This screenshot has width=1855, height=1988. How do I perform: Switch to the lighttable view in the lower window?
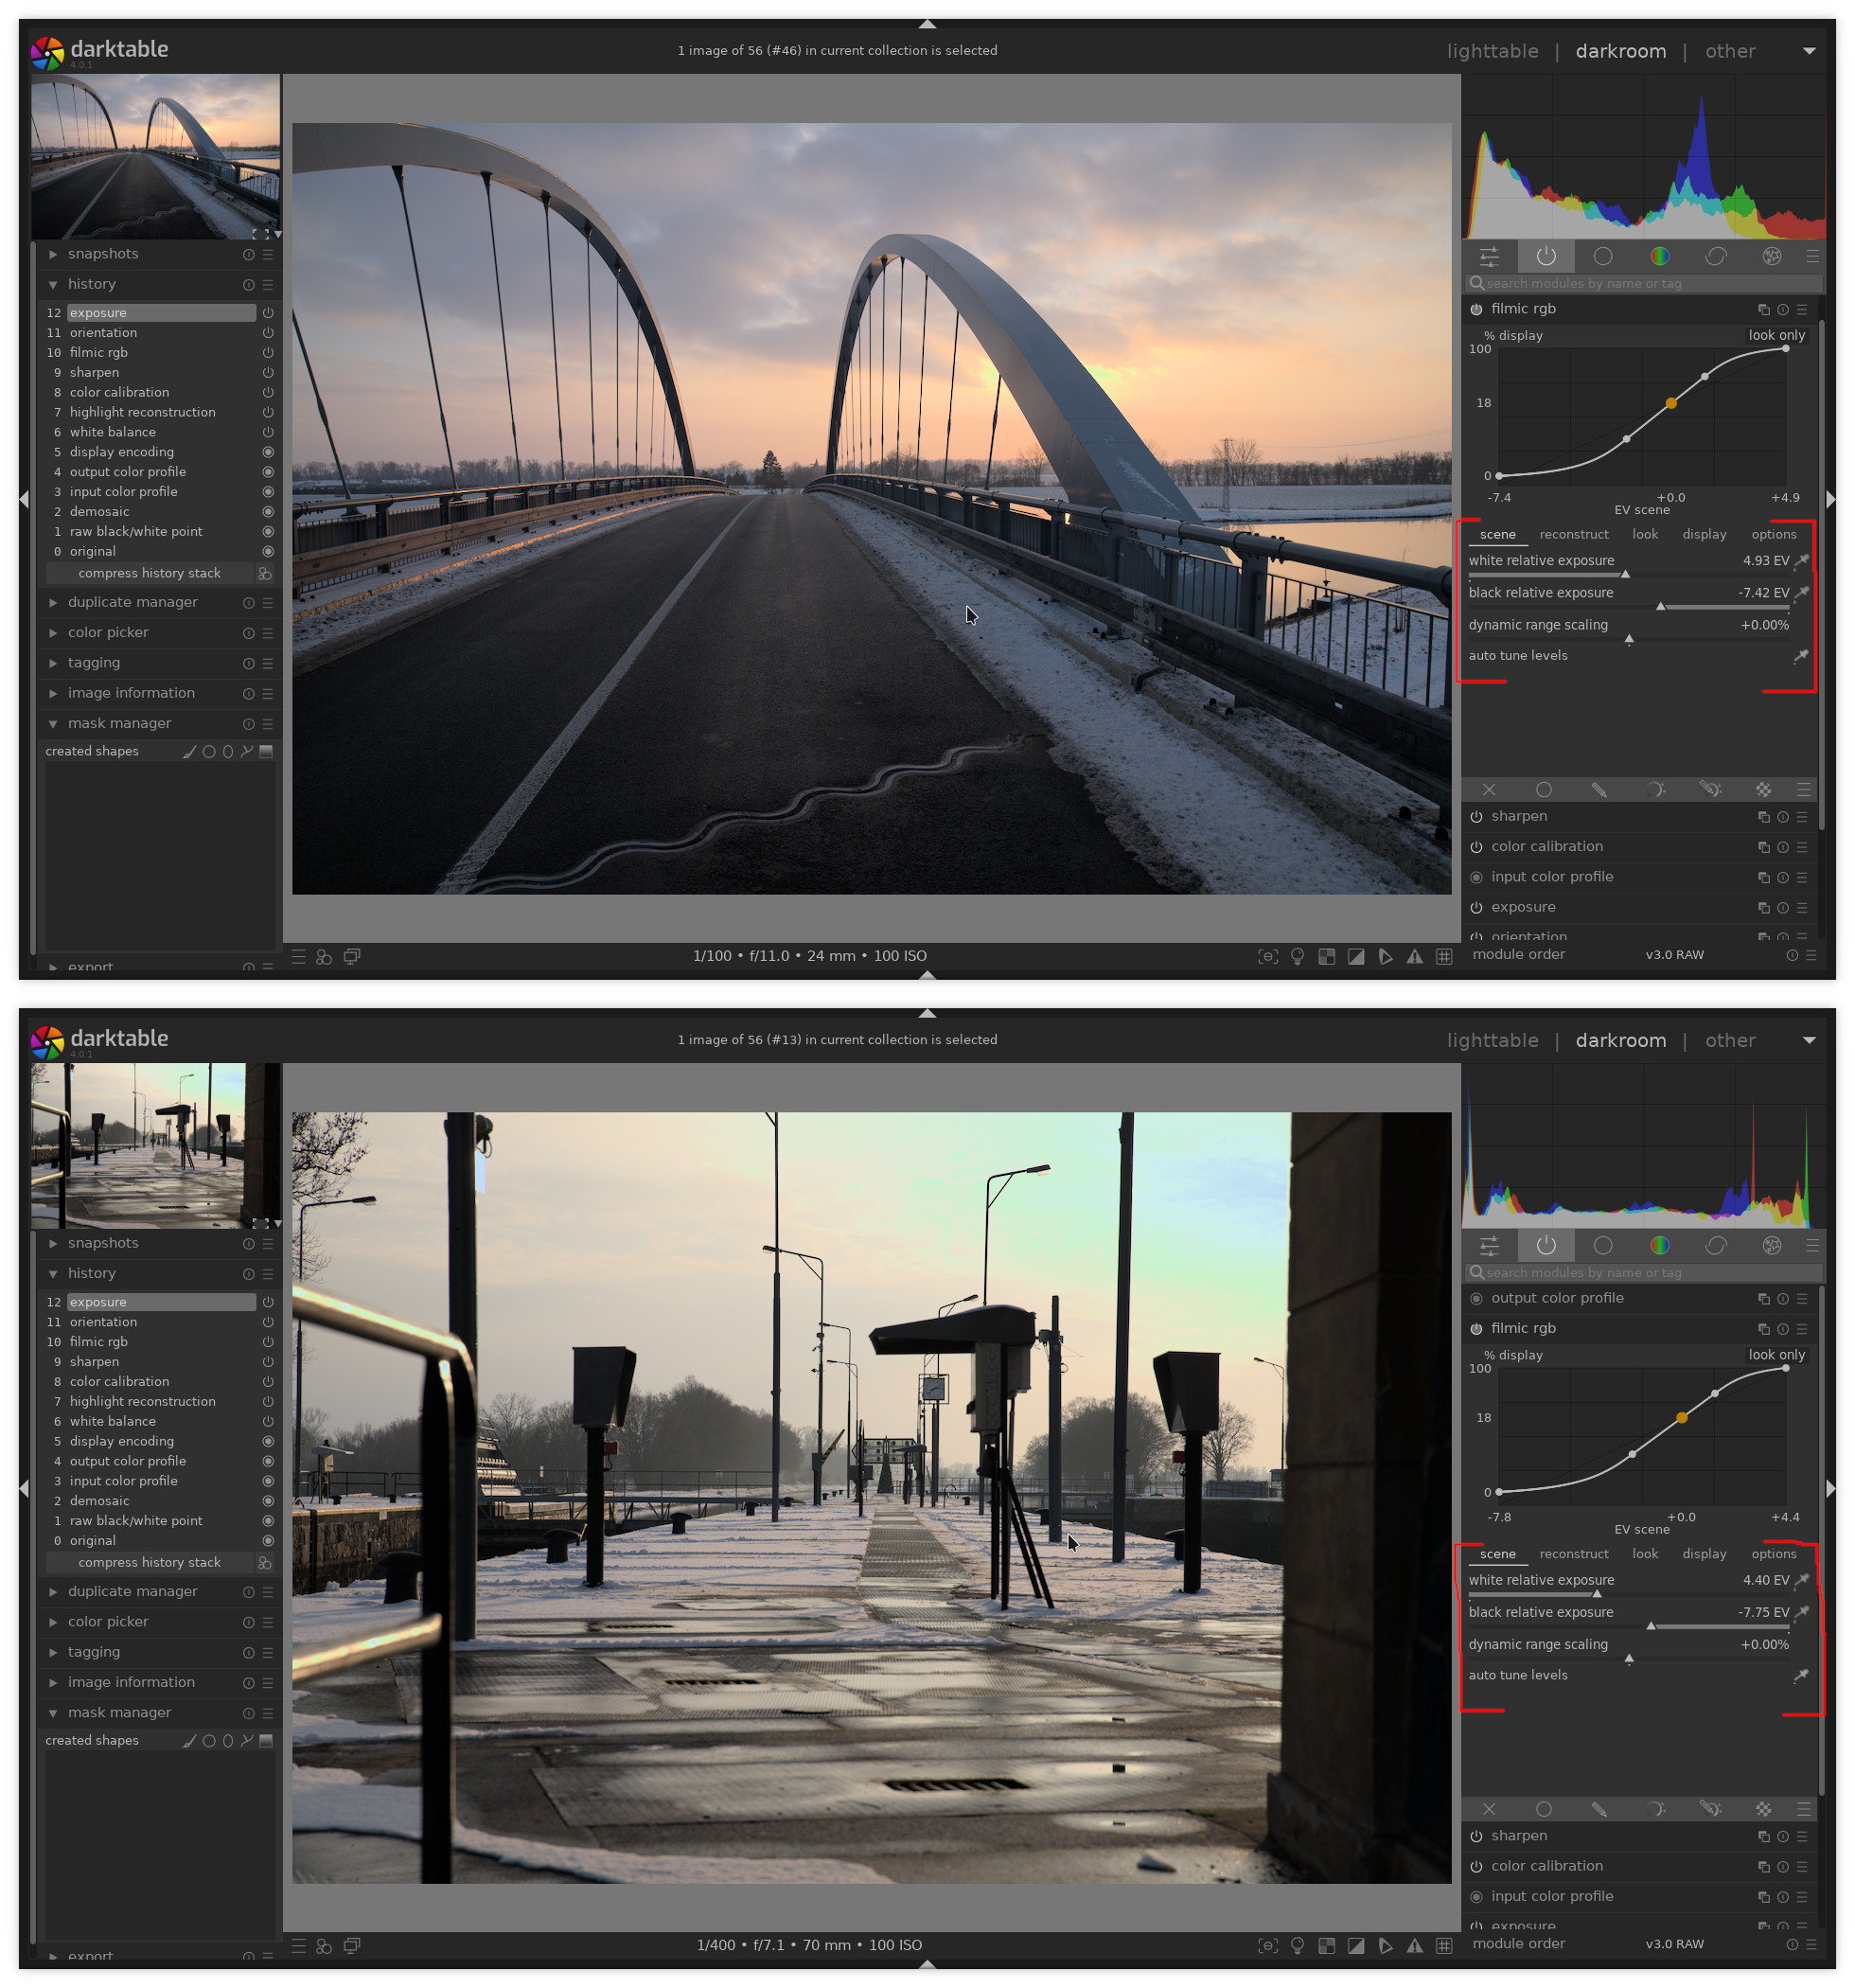click(x=1492, y=1040)
